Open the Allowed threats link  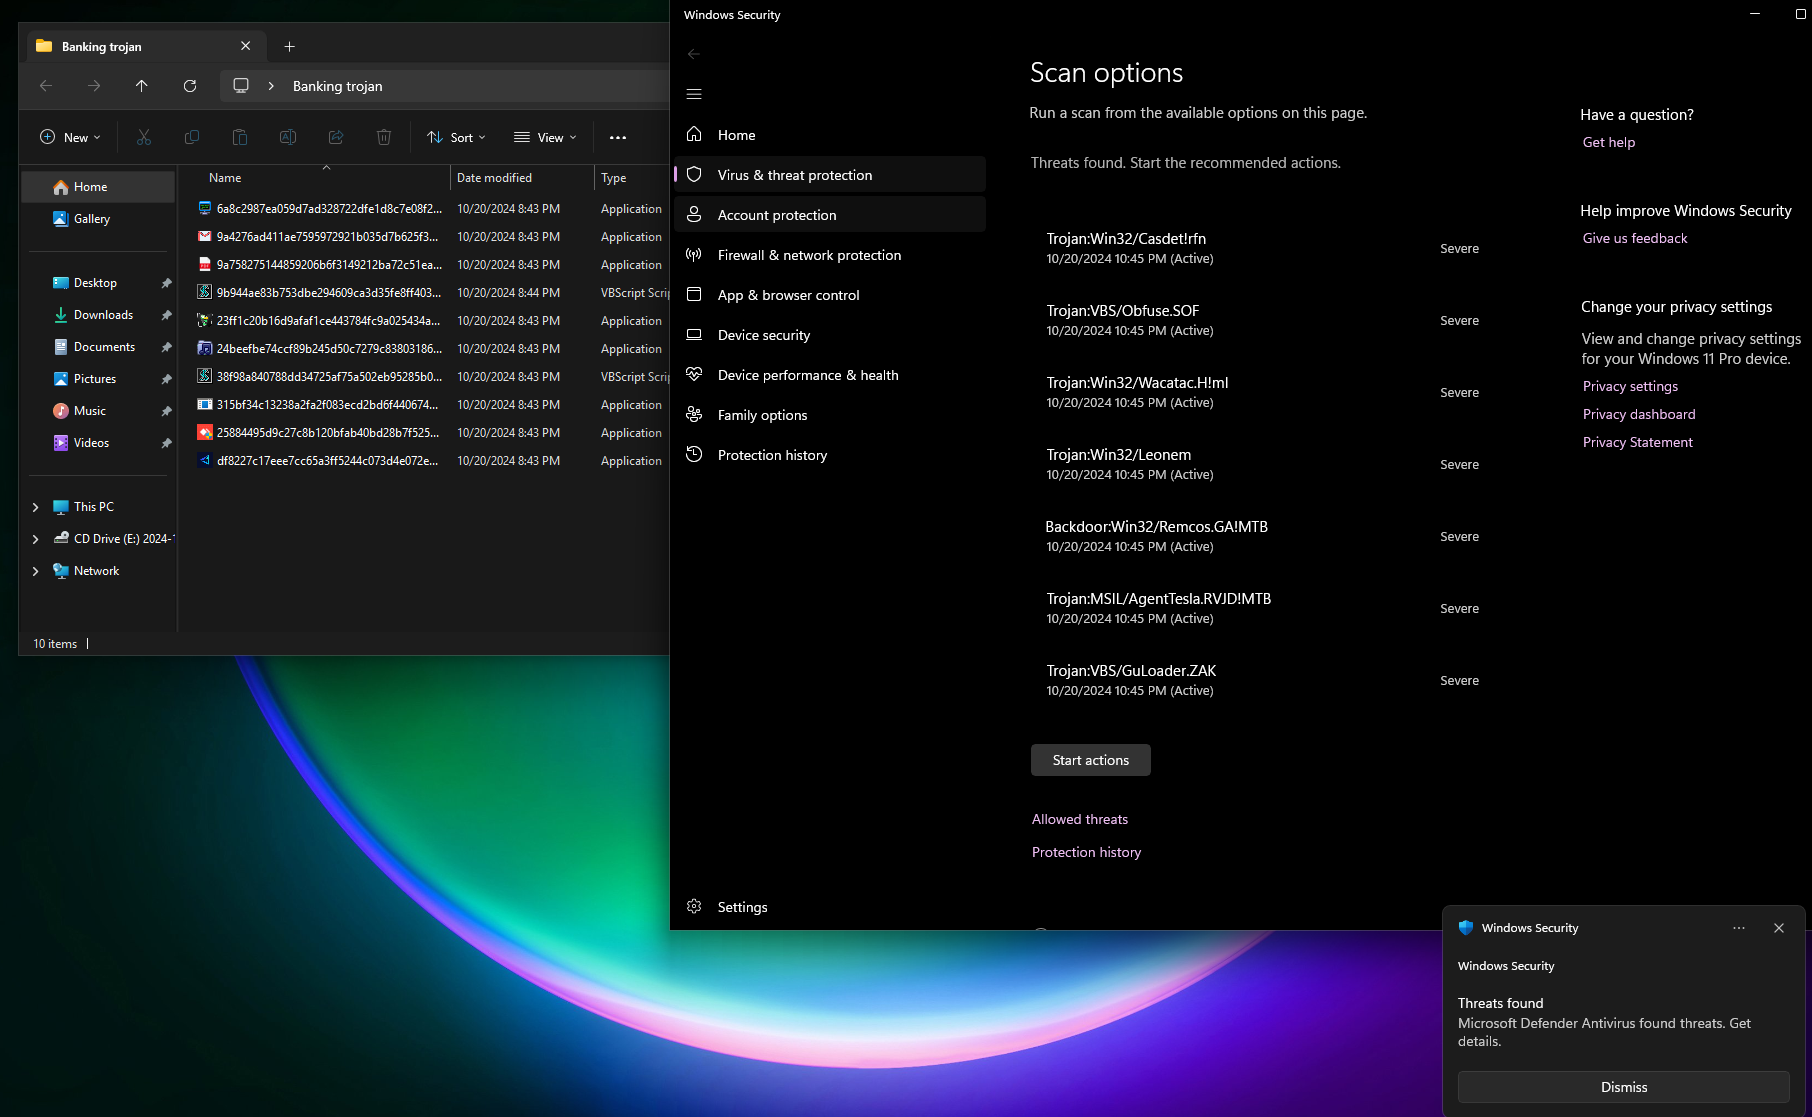pyautogui.click(x=1080, y=819)
